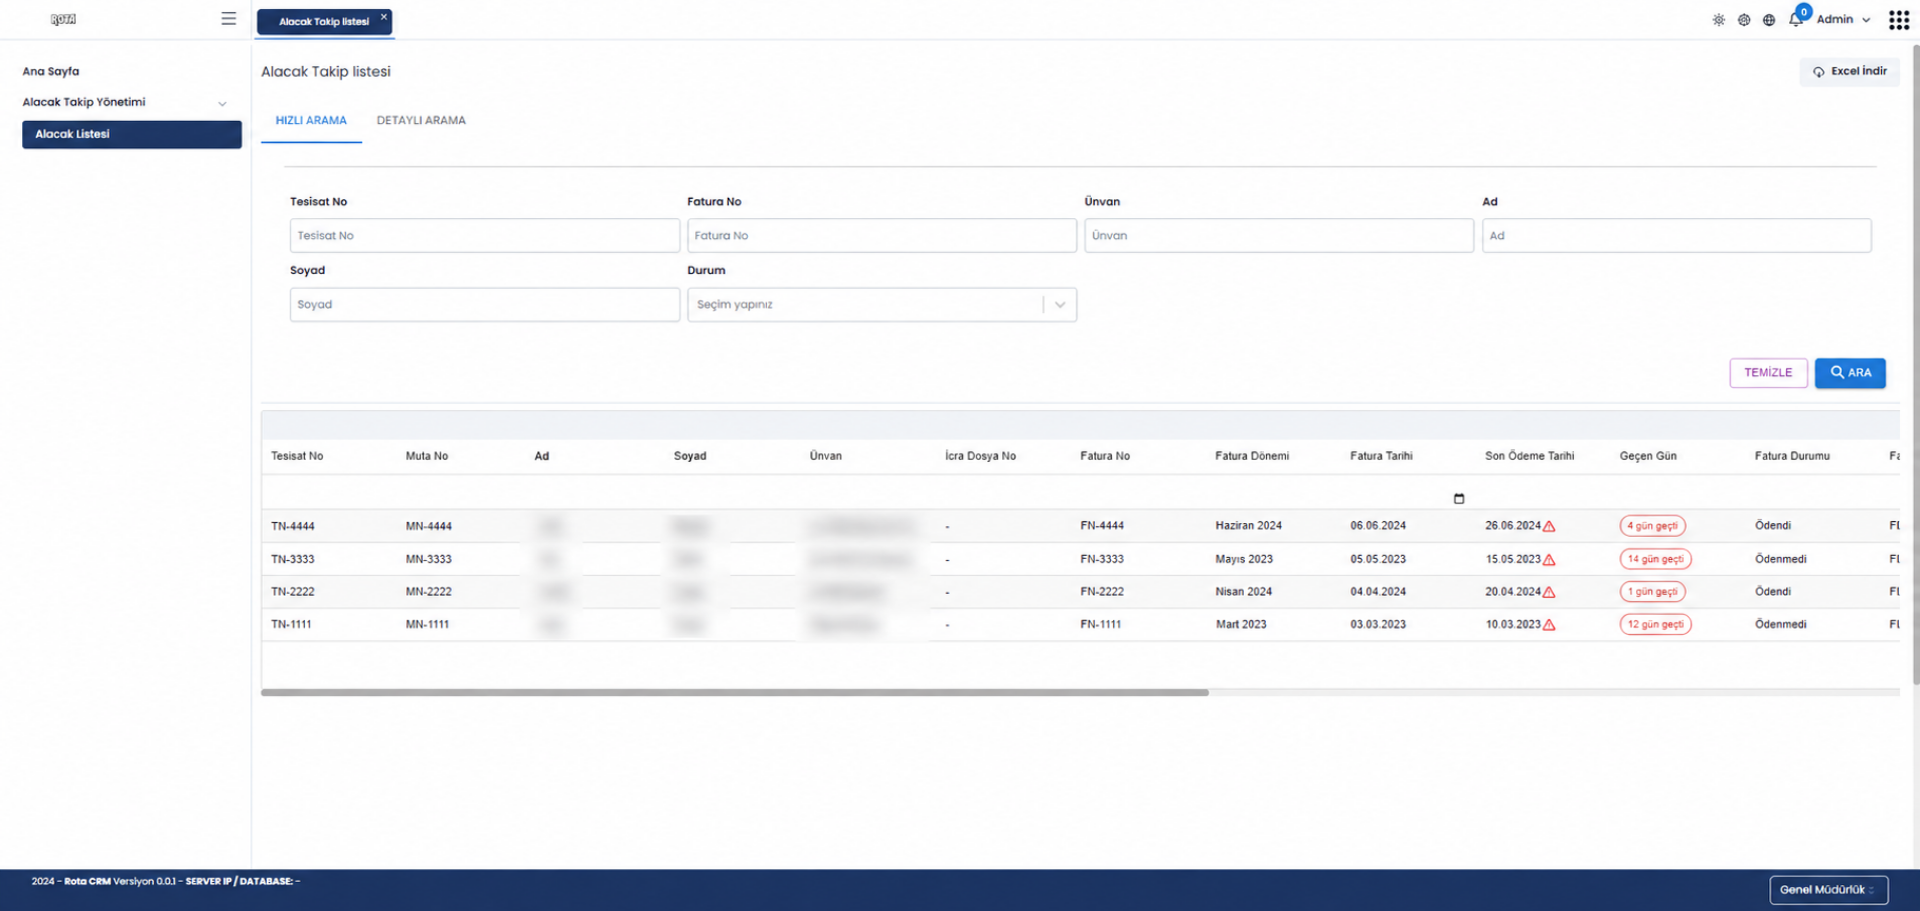Image resolution: width=1920 pixels, height=911 pixels.
Task: Click warning triangle next to 15.05.2023
Action: [x=1549, y=560]
